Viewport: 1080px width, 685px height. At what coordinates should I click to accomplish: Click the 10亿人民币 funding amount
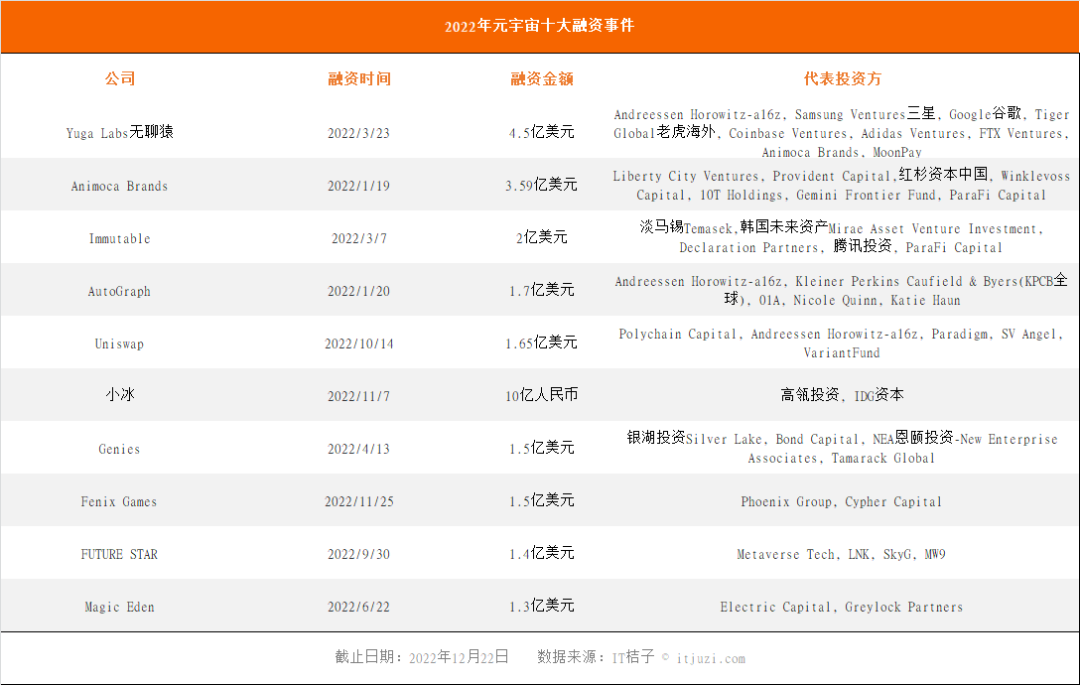tap(541, 395)
